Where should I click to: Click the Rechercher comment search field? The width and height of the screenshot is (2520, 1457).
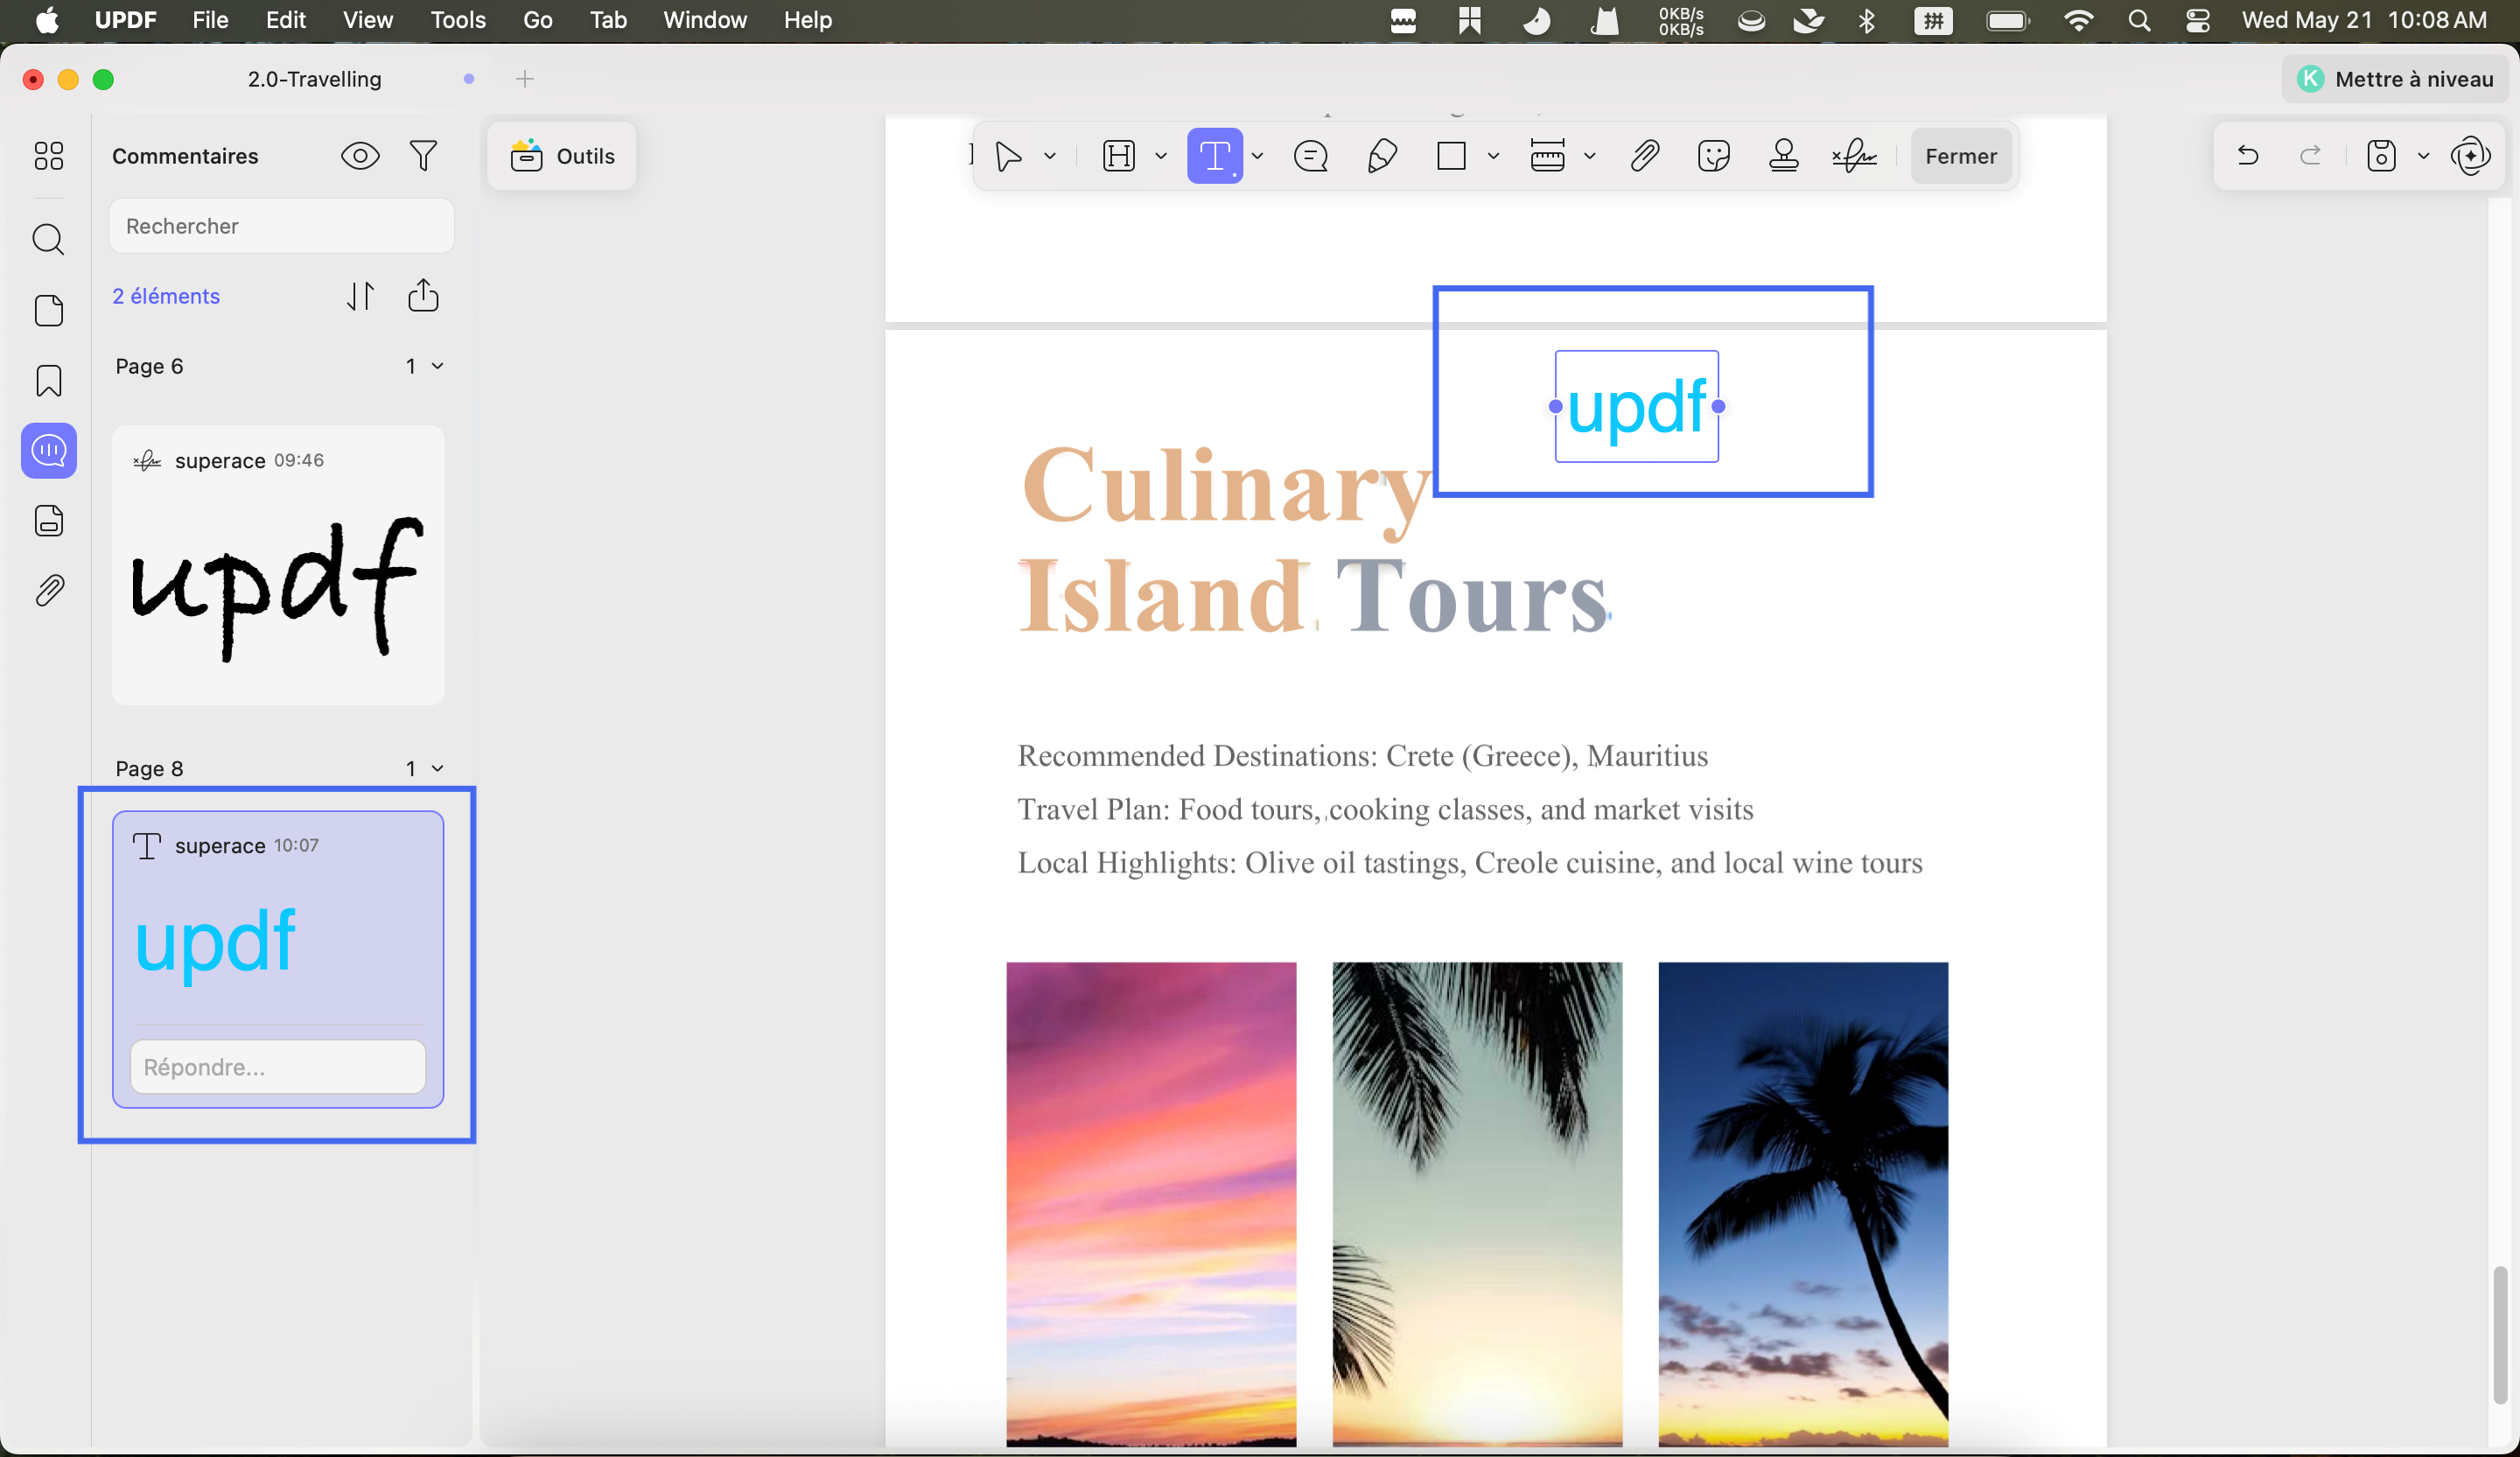281,226
